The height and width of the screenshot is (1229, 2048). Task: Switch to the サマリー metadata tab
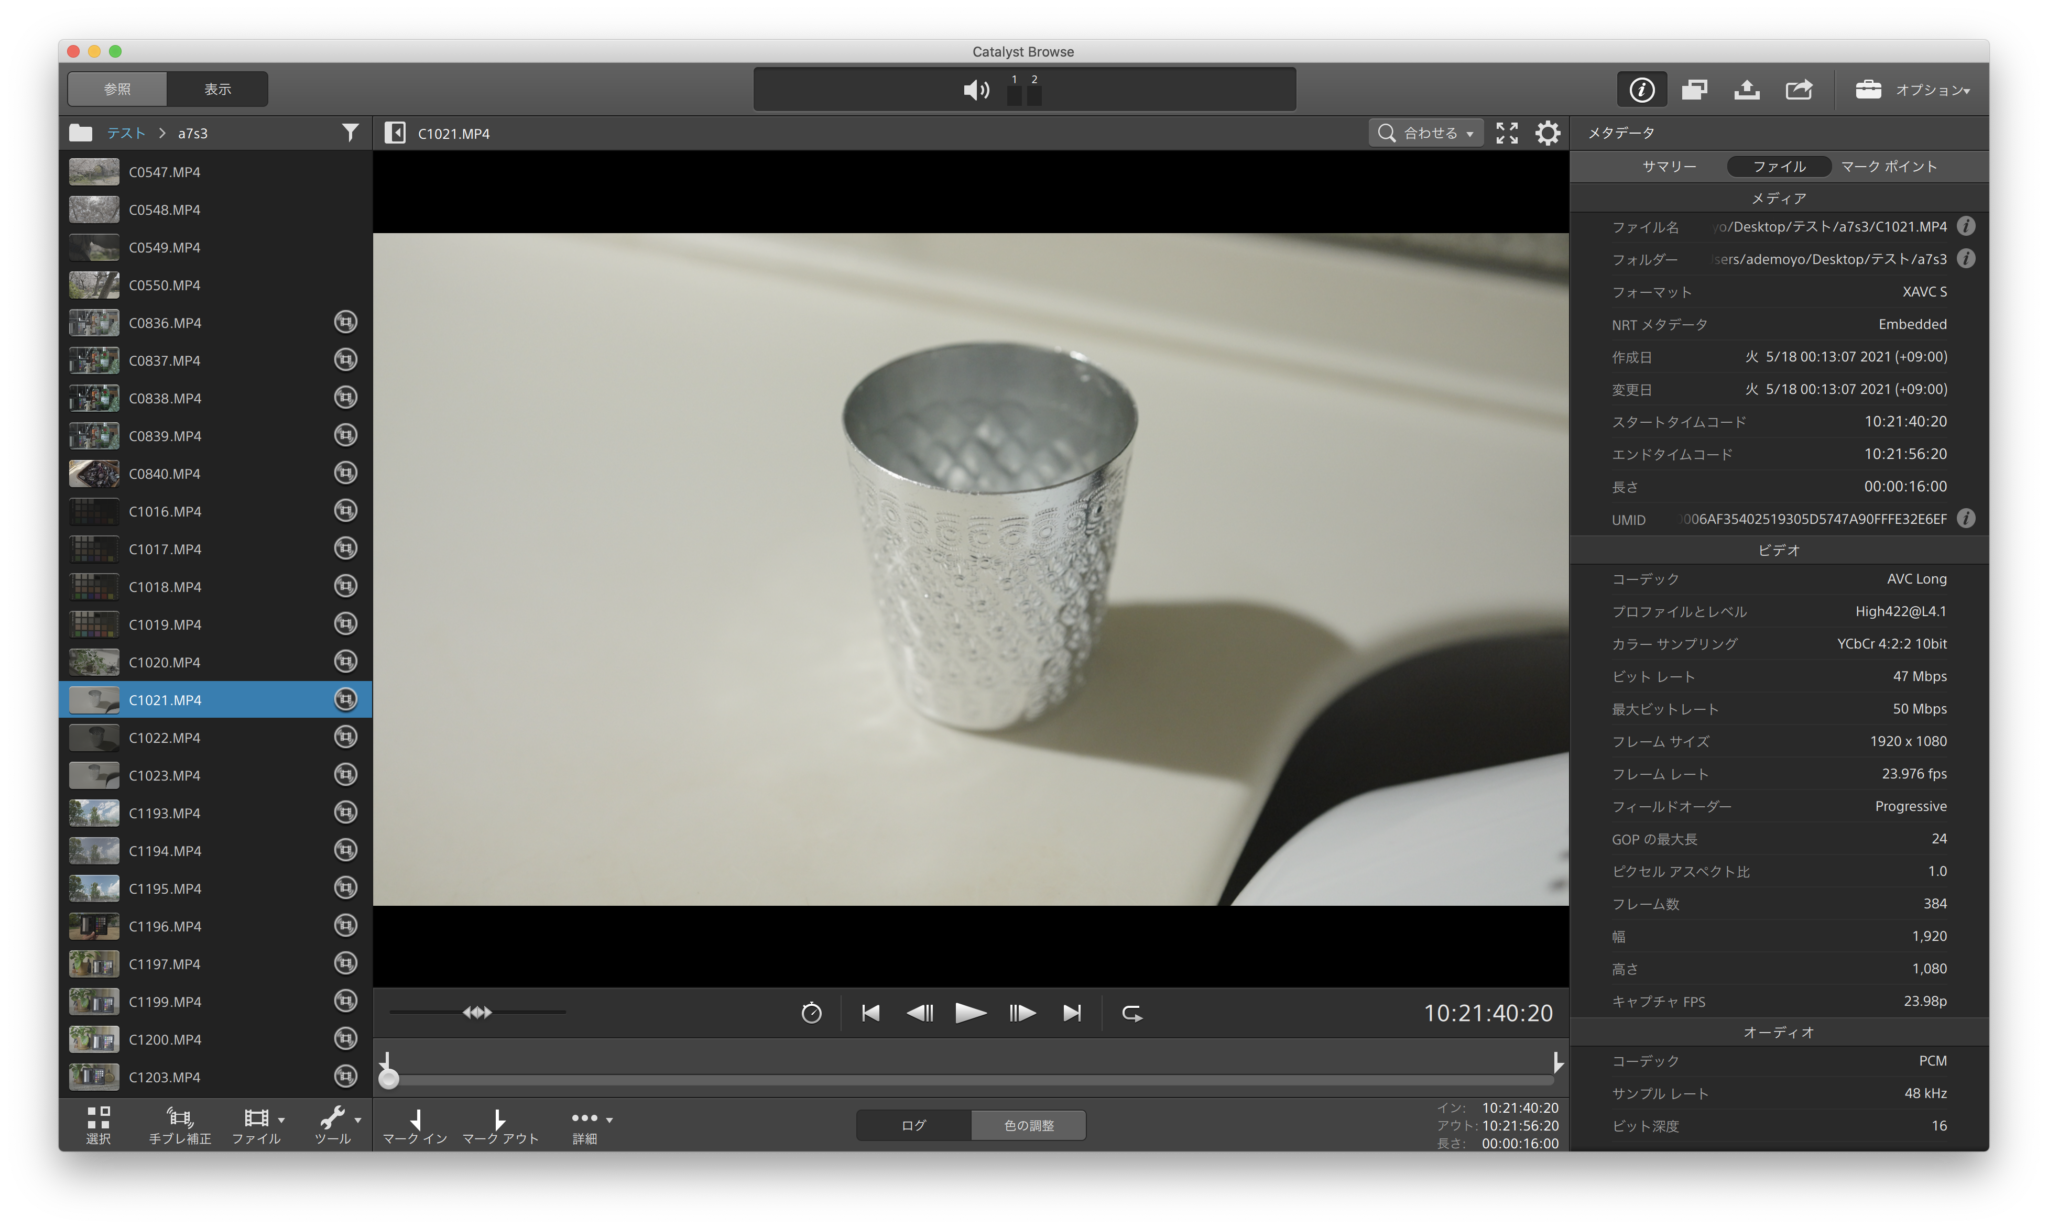point(1669,167)
